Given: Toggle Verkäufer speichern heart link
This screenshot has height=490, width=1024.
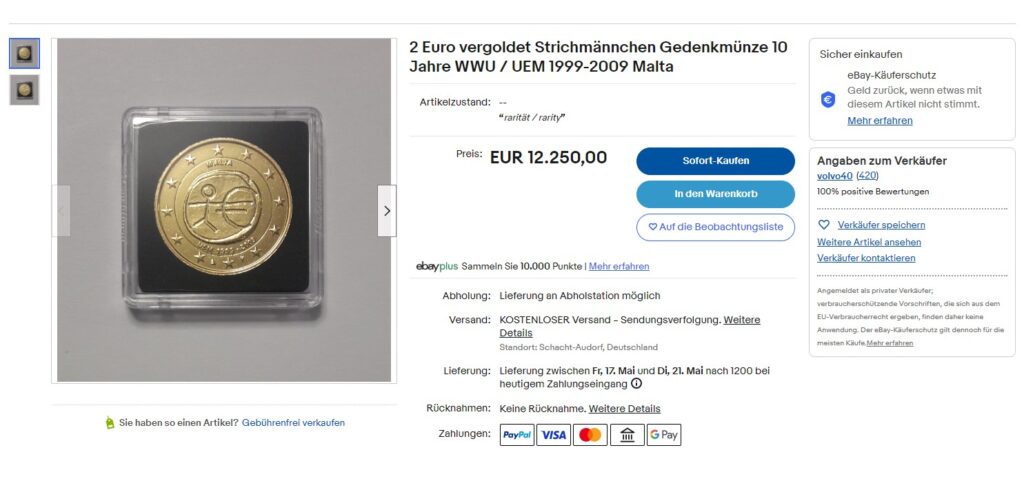Looking at the screenshot, I should pos(872,225).
